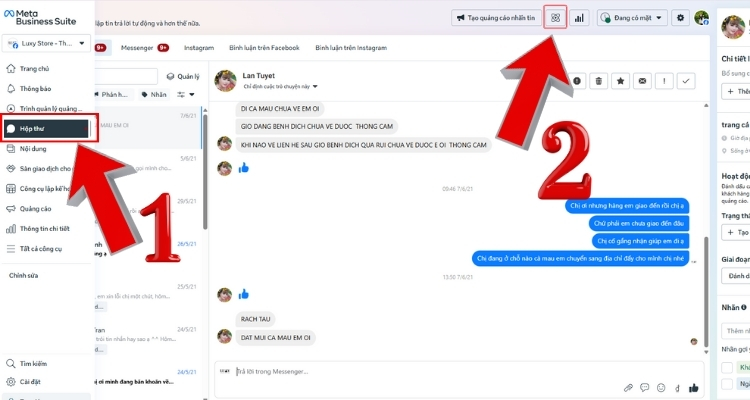Click the Phản hồi filter button

coord(114,94)
